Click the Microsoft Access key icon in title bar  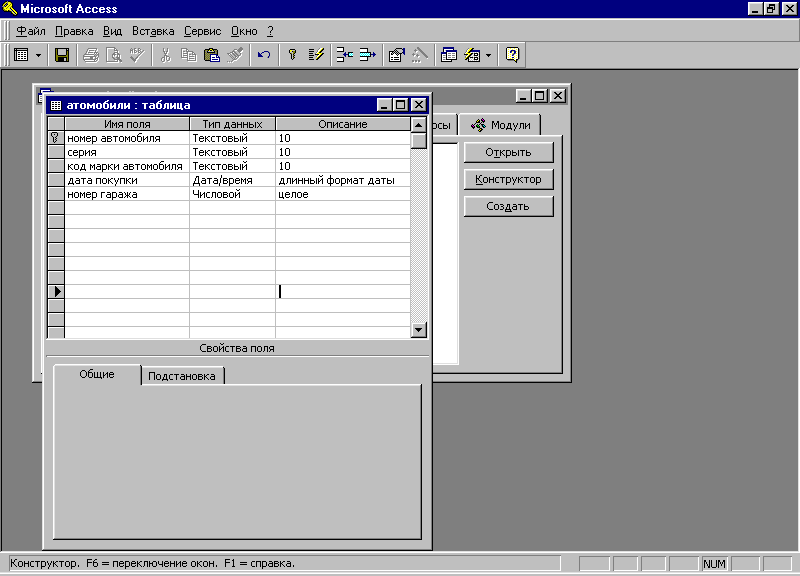tap(10, 8)
